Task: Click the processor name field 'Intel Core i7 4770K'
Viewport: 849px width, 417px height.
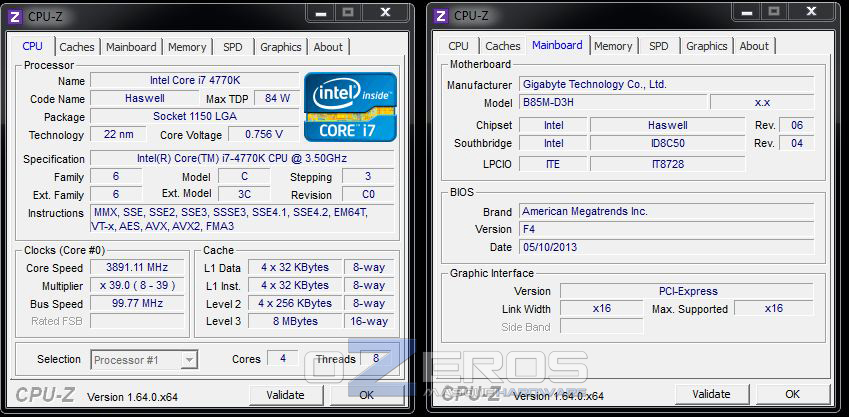Action: tap(194, 80)
